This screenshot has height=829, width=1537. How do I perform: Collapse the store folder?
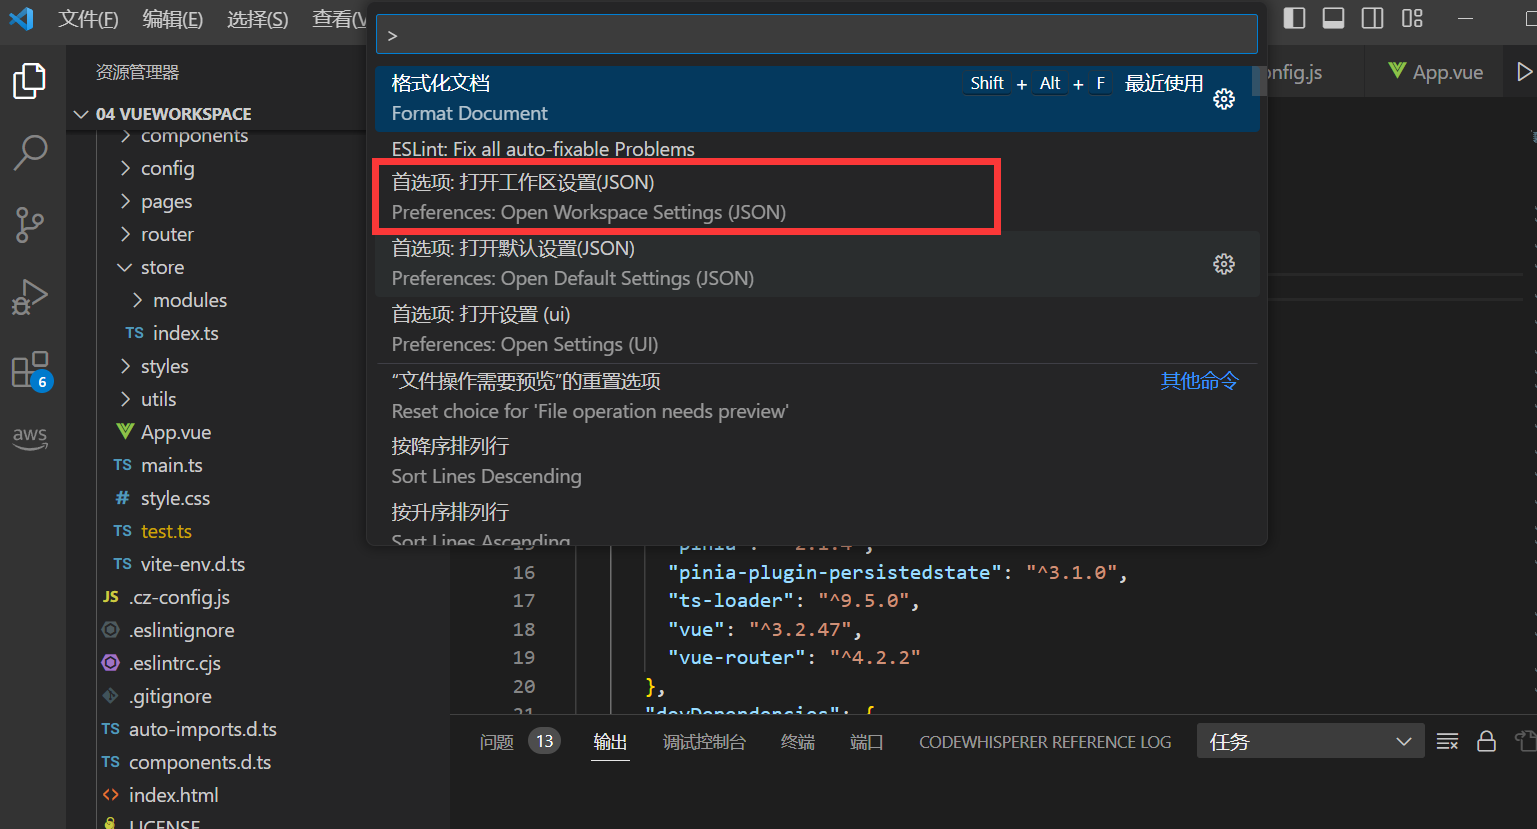tap(162, 267)
